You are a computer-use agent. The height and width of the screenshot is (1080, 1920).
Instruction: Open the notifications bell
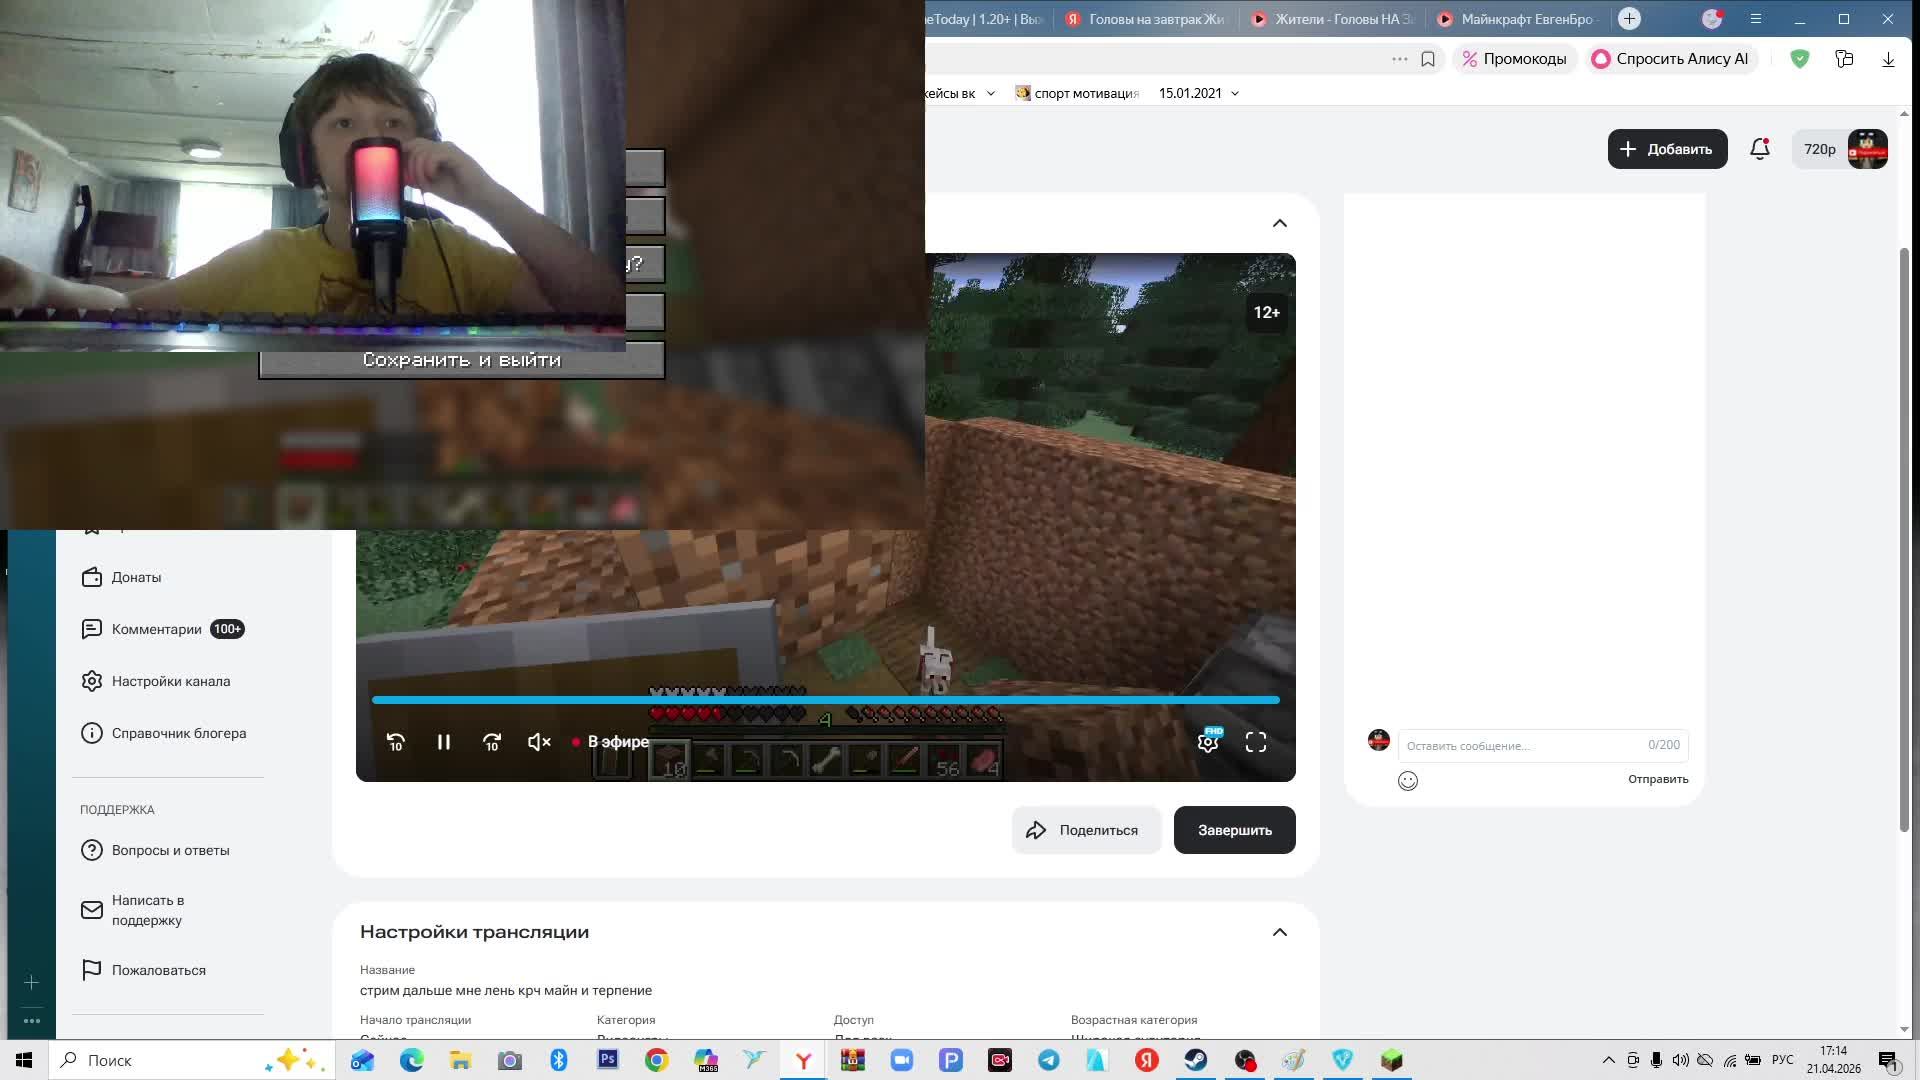tap(1760, 149)
